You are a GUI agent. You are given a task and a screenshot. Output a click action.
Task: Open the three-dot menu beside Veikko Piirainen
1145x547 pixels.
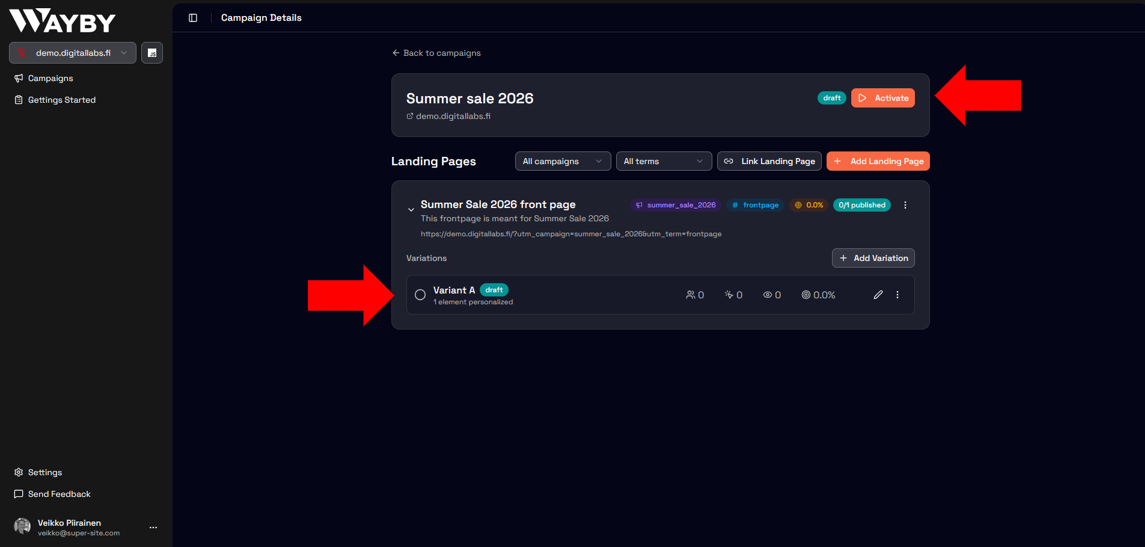153,527
